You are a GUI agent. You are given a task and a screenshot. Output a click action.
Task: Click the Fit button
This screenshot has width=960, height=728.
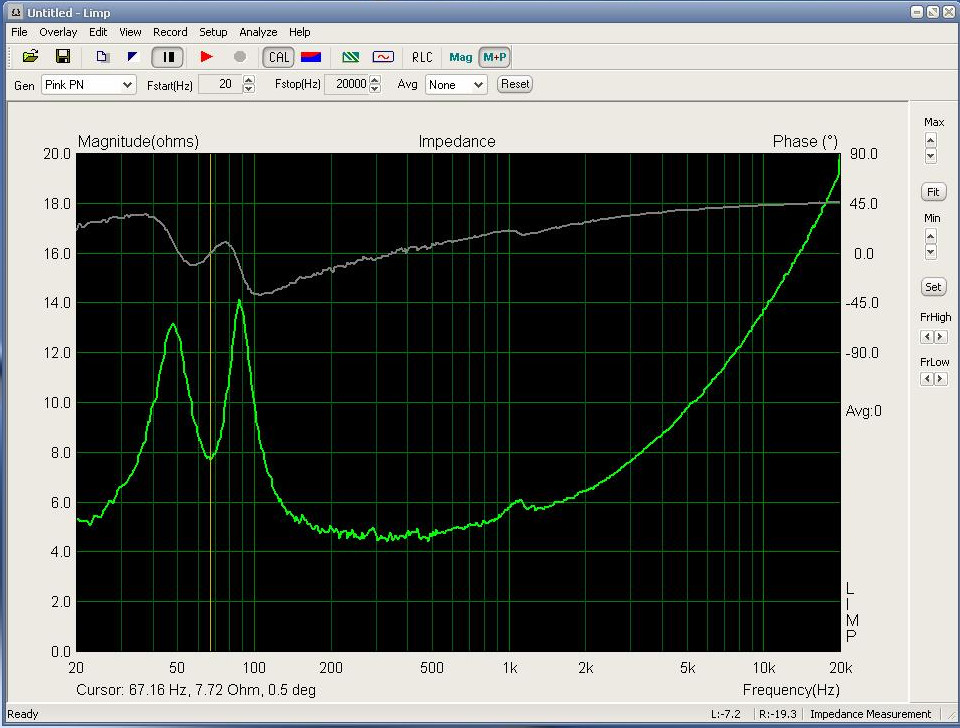(933, 192)
